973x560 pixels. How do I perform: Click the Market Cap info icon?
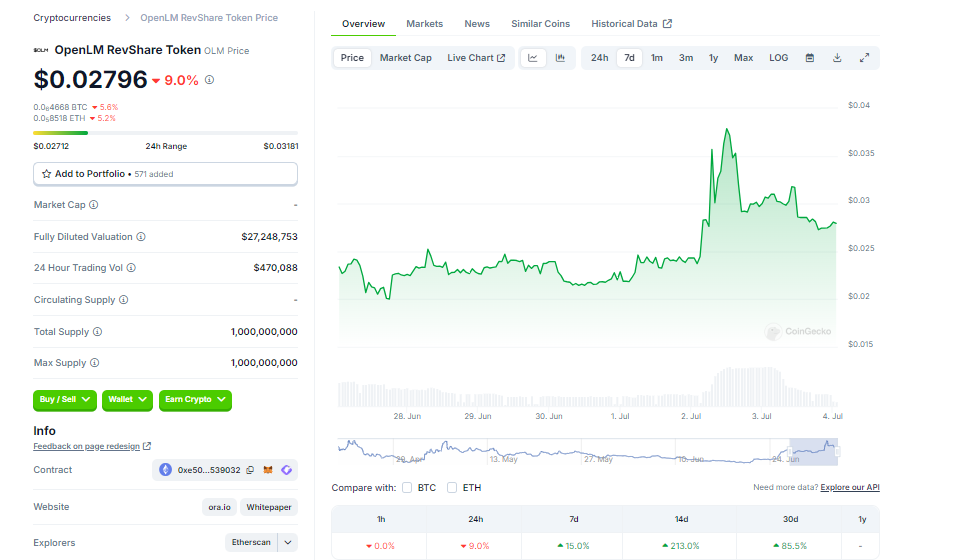pyautogui.click(x=94, y=205)
